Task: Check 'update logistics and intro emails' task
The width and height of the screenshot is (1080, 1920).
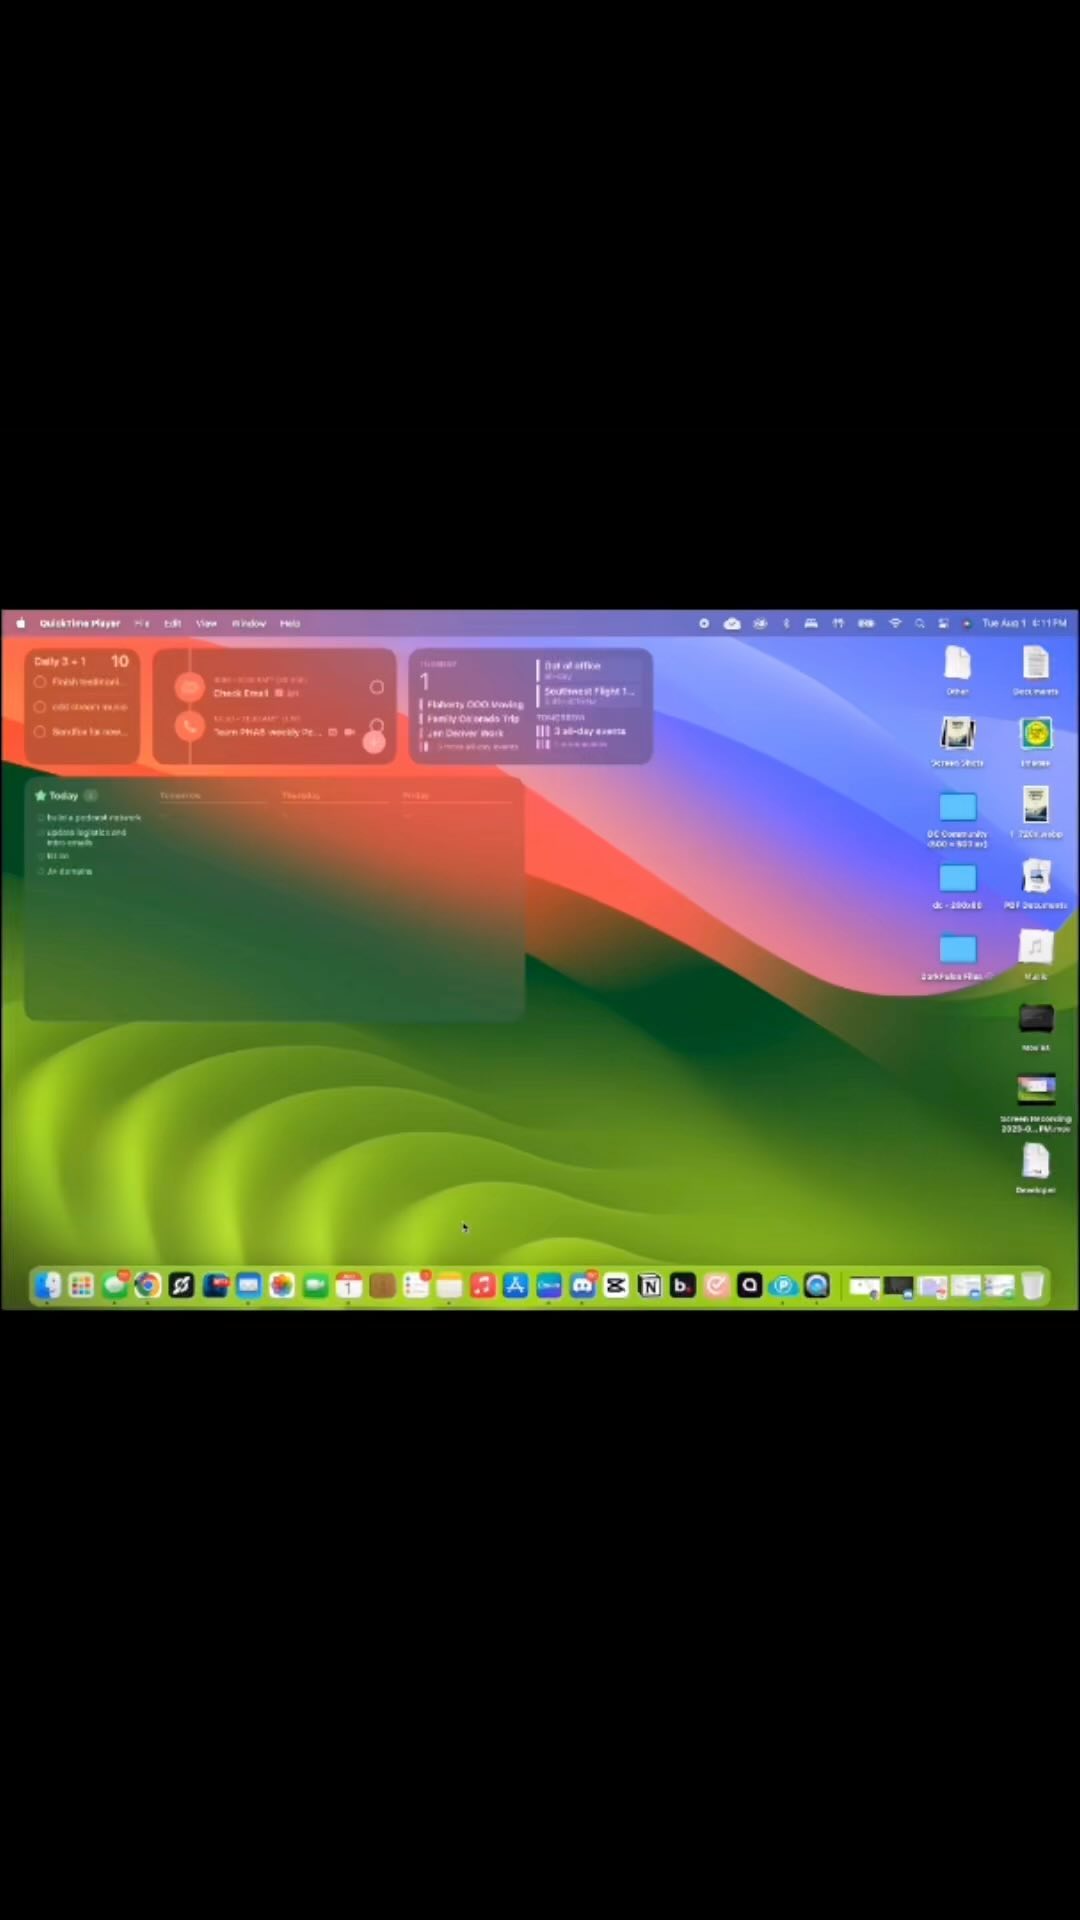Action: pos(41,832)
